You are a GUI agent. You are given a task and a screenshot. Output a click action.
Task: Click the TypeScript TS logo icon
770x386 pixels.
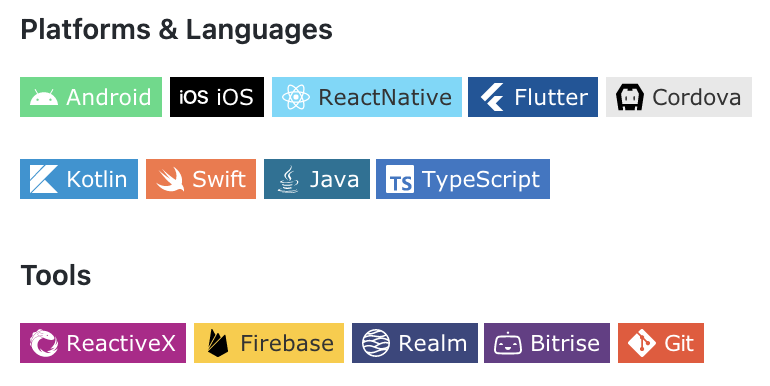tap(400, 179)
